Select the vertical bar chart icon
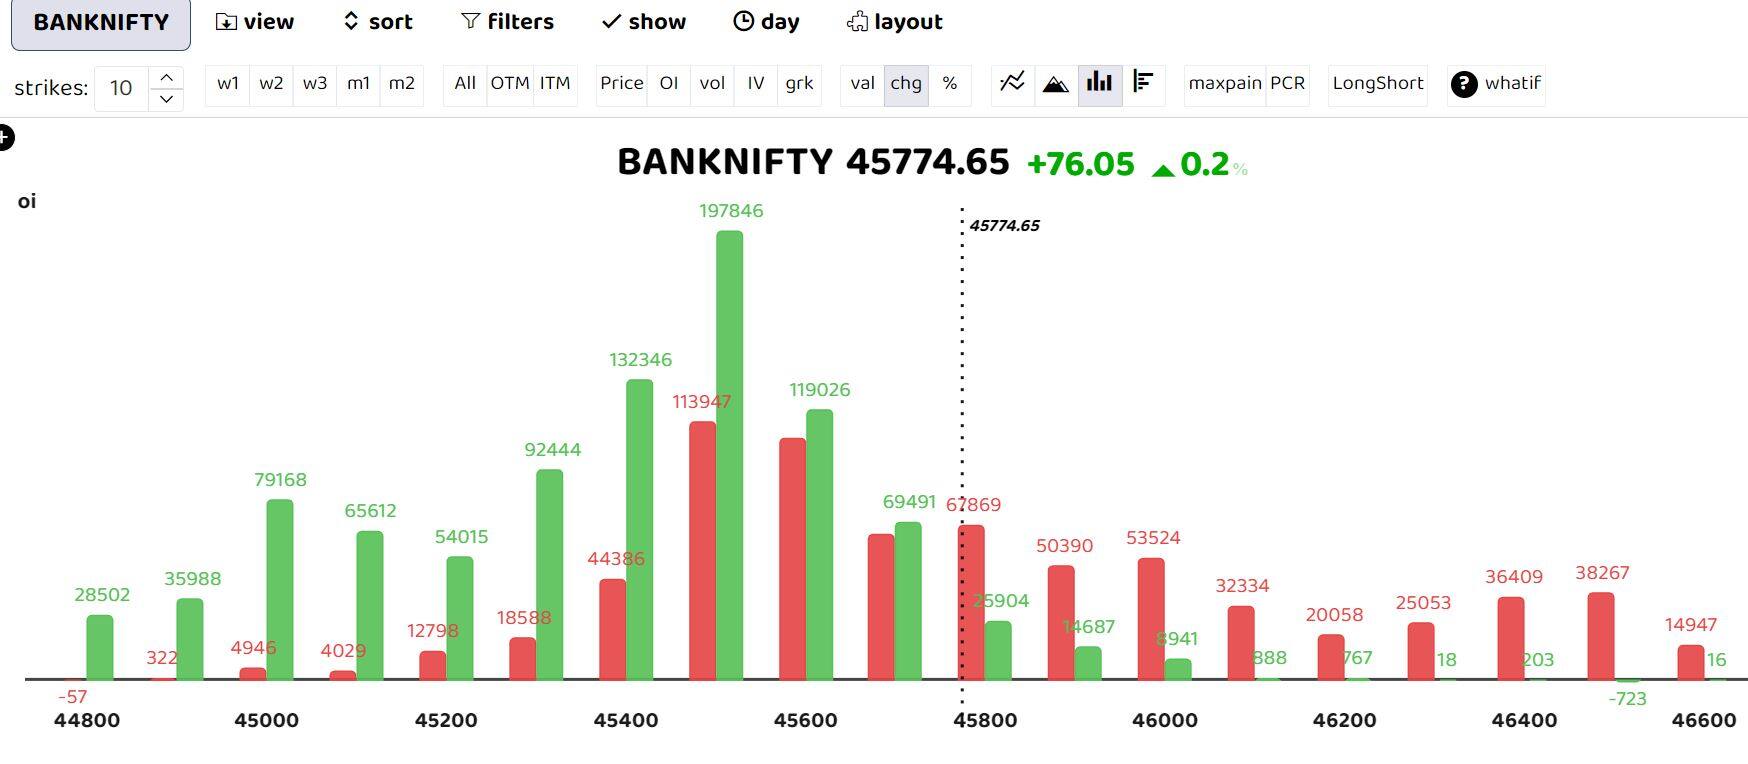Viewport: 1748px width, 764px height. coord(1099,83)
